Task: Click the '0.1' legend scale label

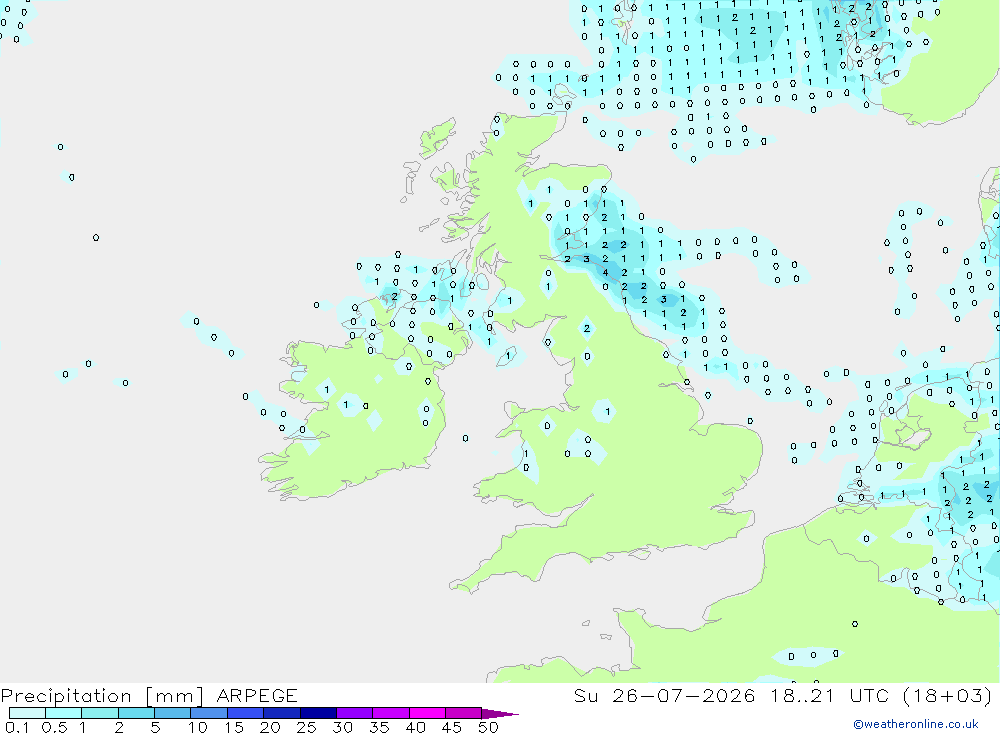Action: [x=17, y=727]
